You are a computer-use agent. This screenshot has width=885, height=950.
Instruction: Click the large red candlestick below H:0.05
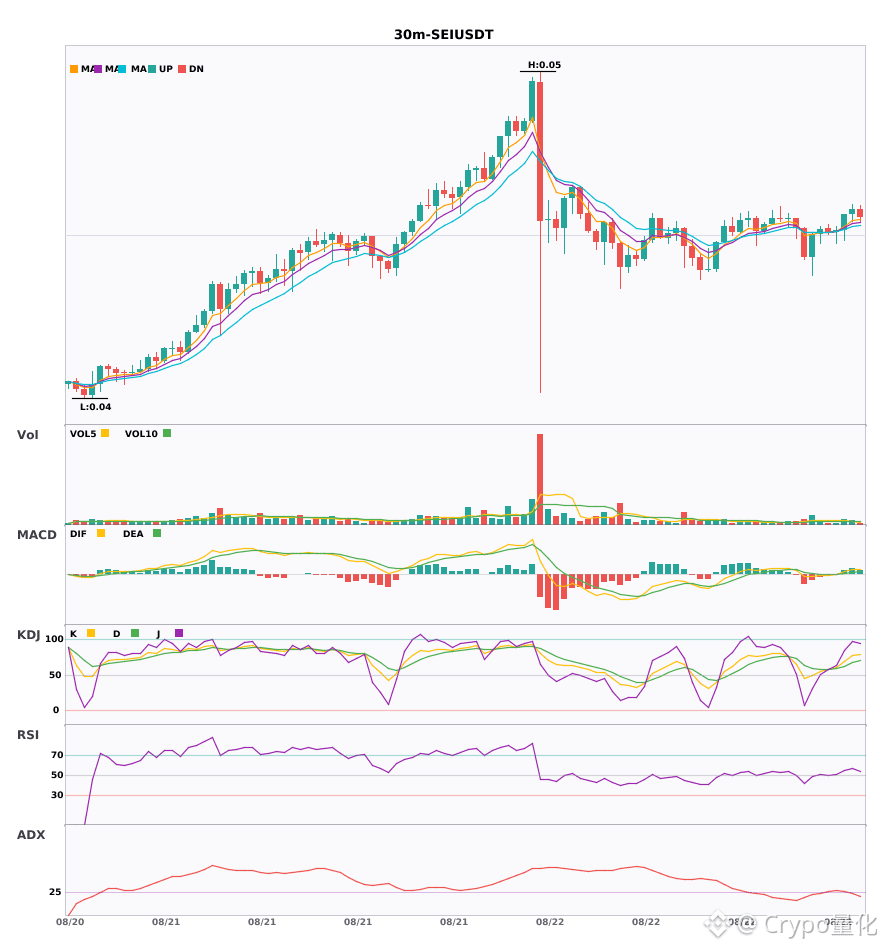tap(540, 151)
